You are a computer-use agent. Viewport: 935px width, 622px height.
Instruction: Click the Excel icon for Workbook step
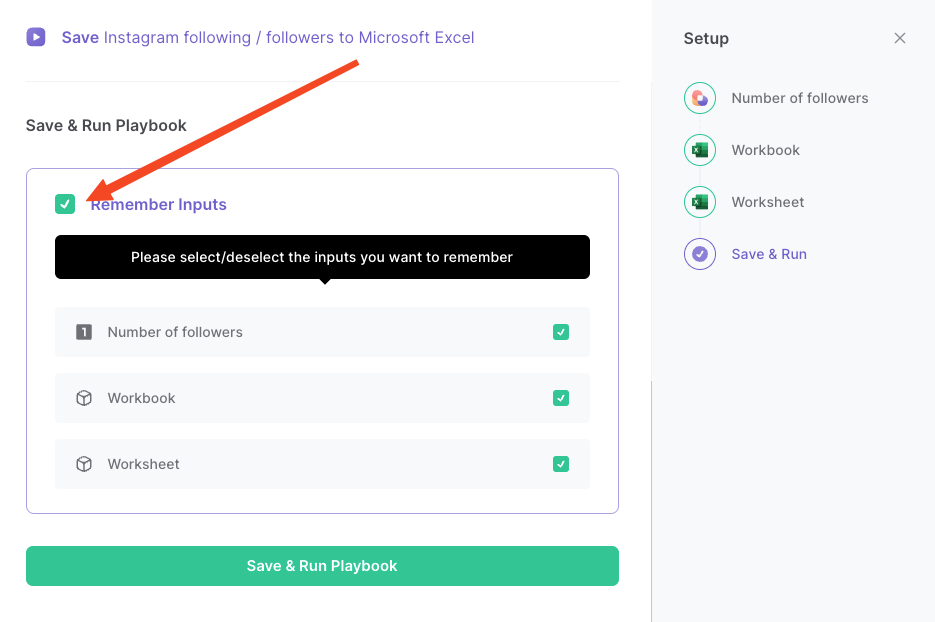pyautogui.click(x=699, y=150)
